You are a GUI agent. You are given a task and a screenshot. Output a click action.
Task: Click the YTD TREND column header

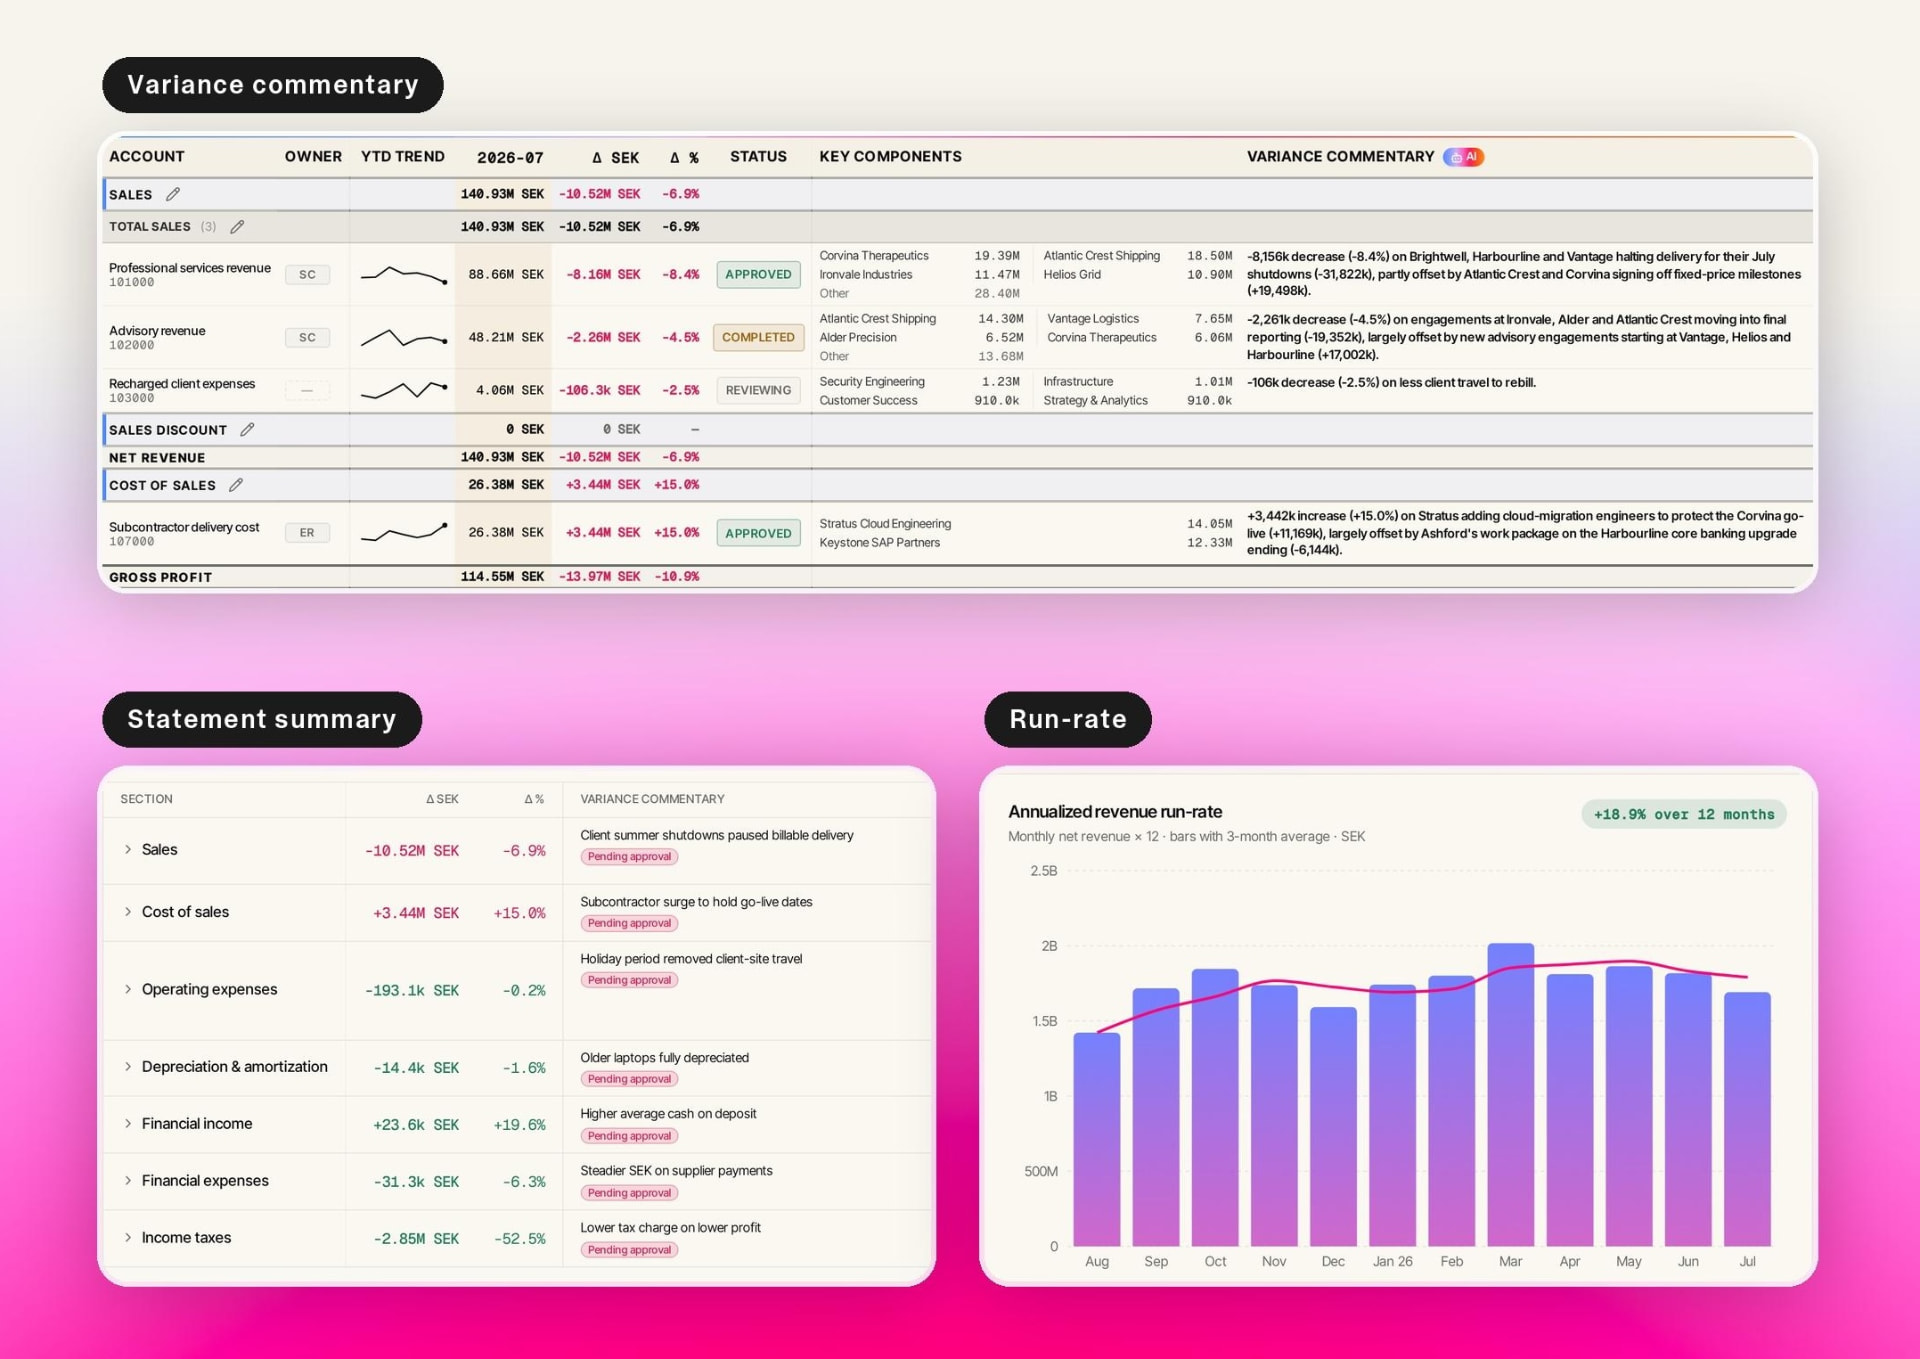403,156
